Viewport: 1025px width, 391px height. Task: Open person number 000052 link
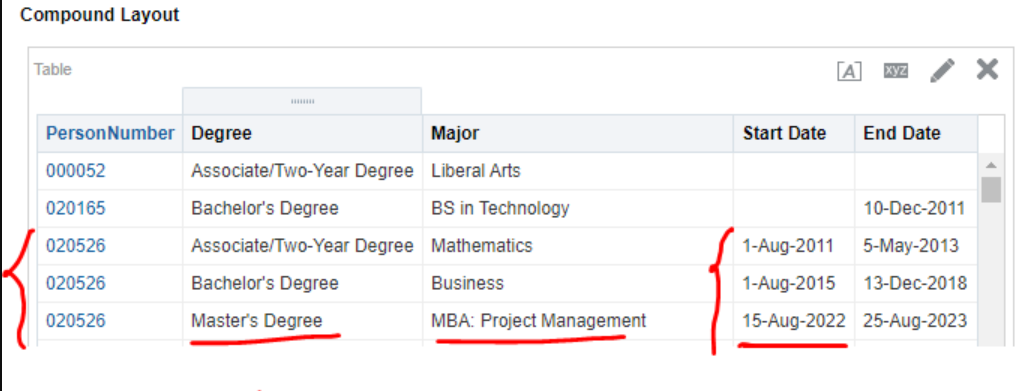pyautogui.click(x=76, y=171)
